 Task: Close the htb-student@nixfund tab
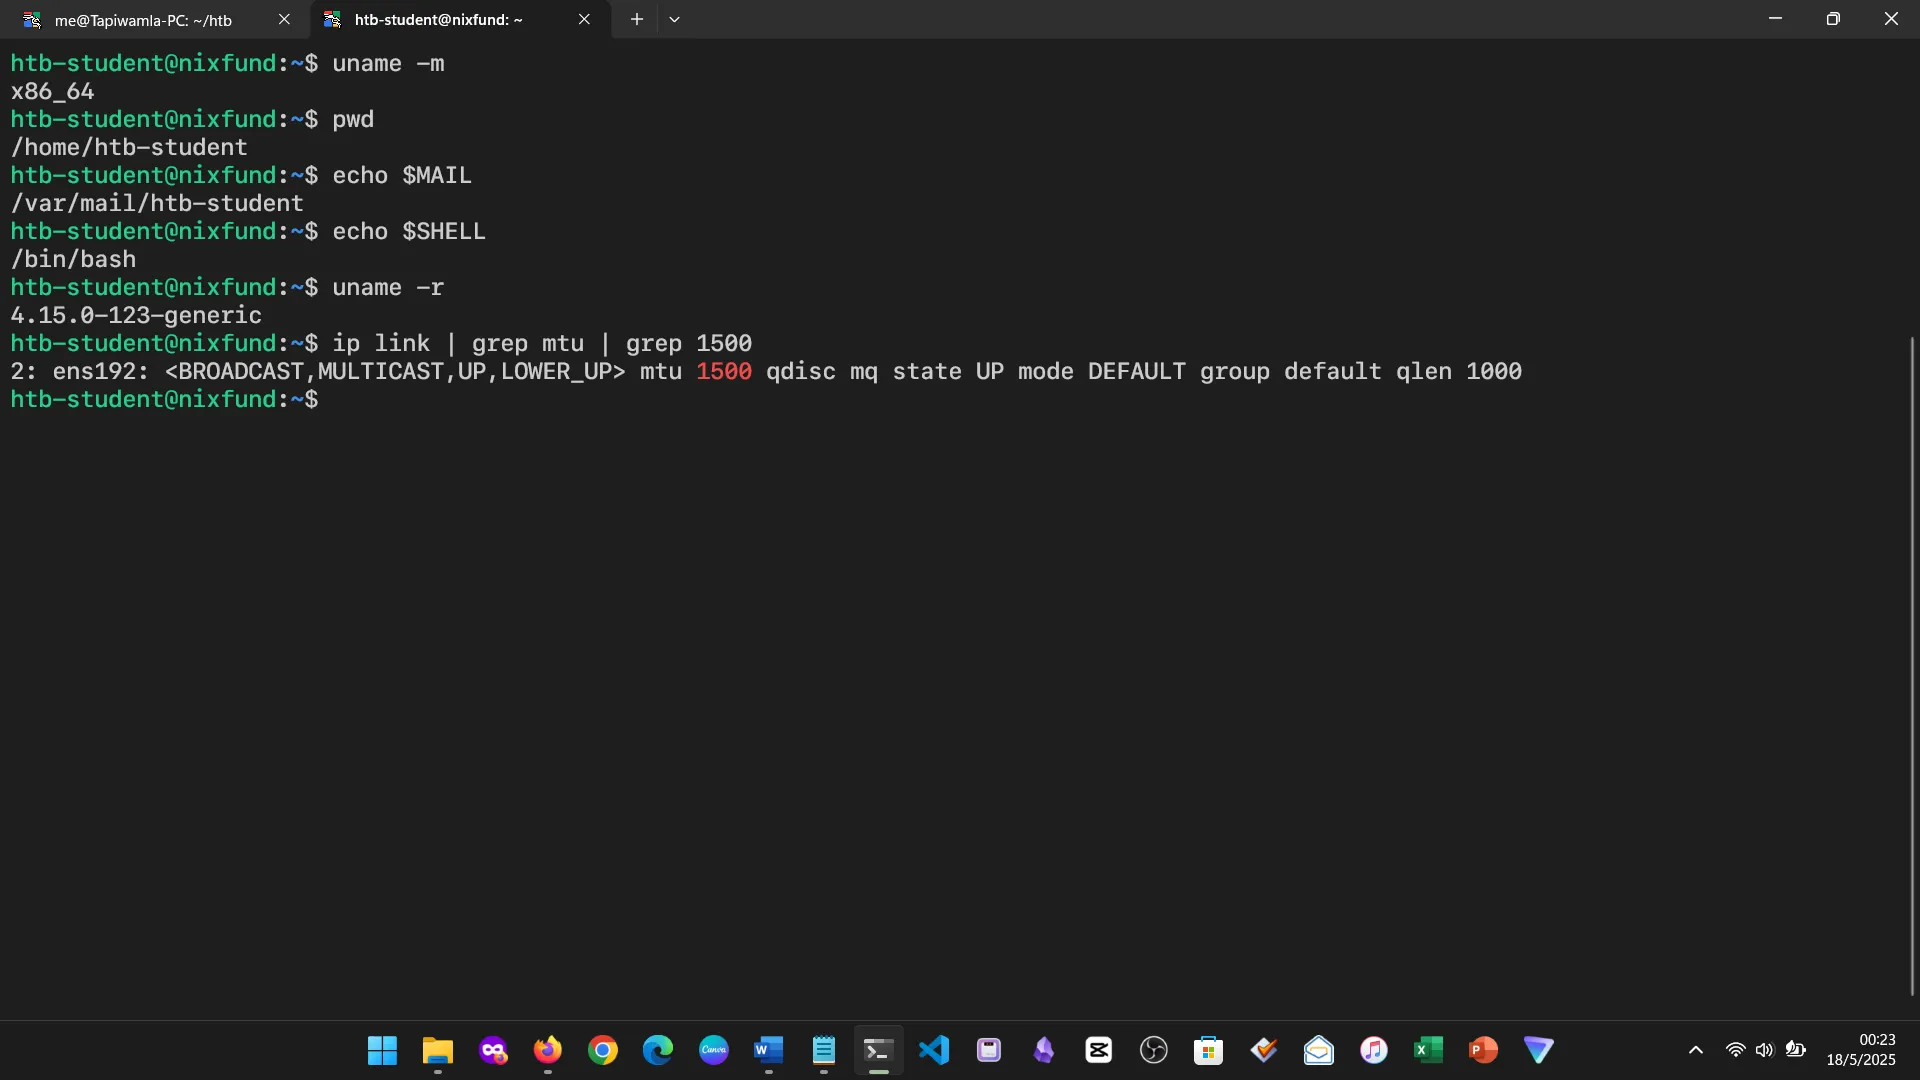tap(584, 19)
